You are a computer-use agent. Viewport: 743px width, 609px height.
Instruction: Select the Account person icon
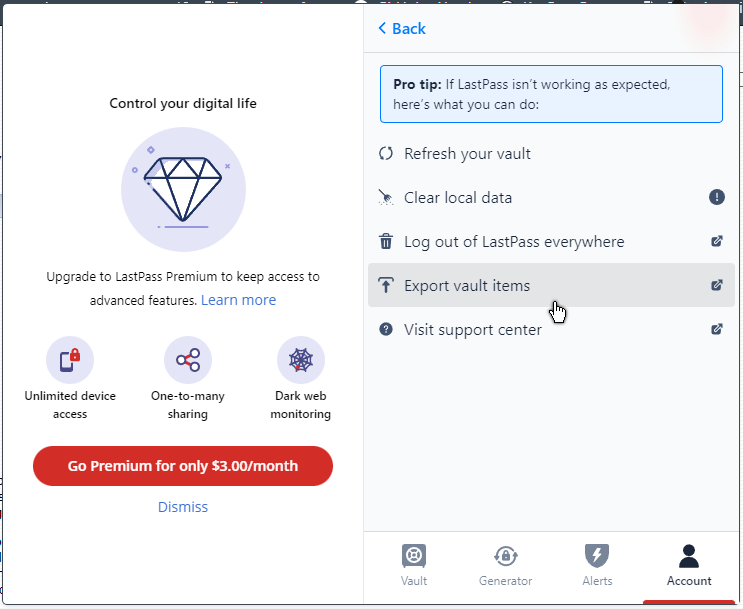(689, 555)
